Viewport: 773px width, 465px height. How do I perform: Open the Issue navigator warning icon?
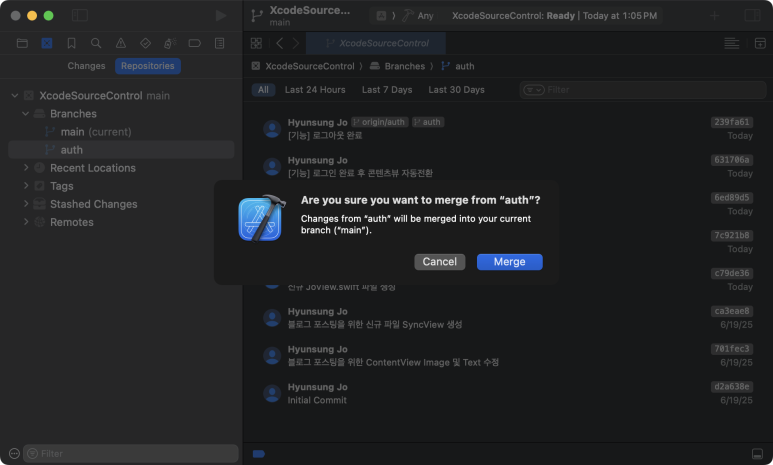point(121,43)
